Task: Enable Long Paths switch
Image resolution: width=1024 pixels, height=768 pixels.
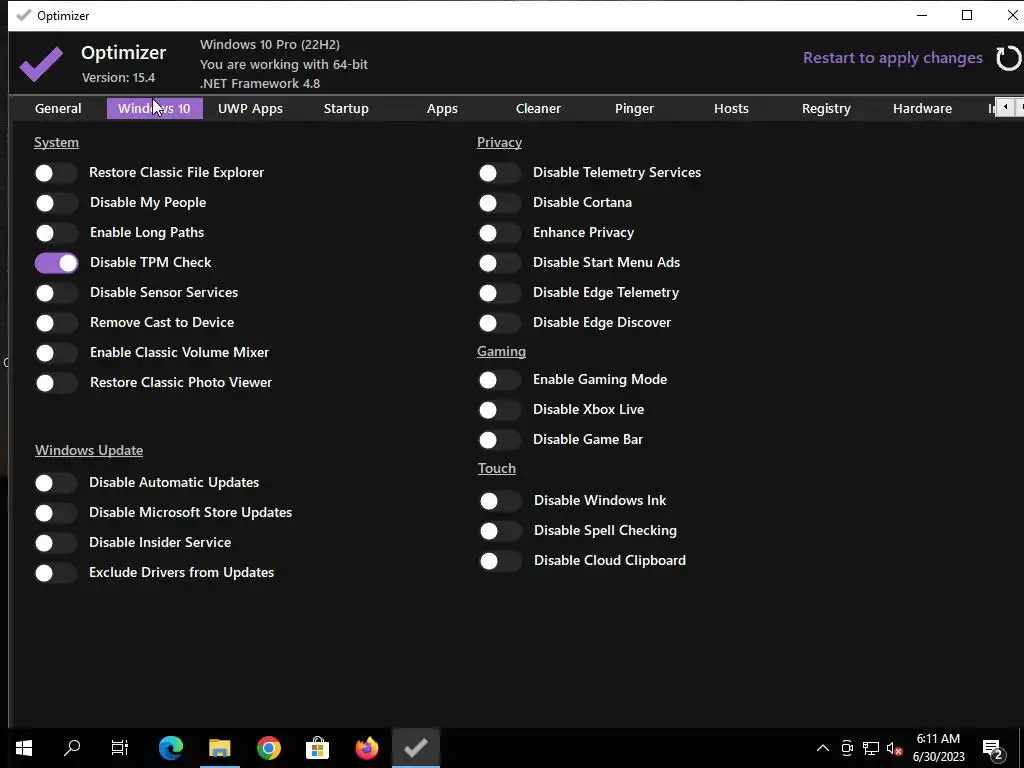Action: pos(56,233)
